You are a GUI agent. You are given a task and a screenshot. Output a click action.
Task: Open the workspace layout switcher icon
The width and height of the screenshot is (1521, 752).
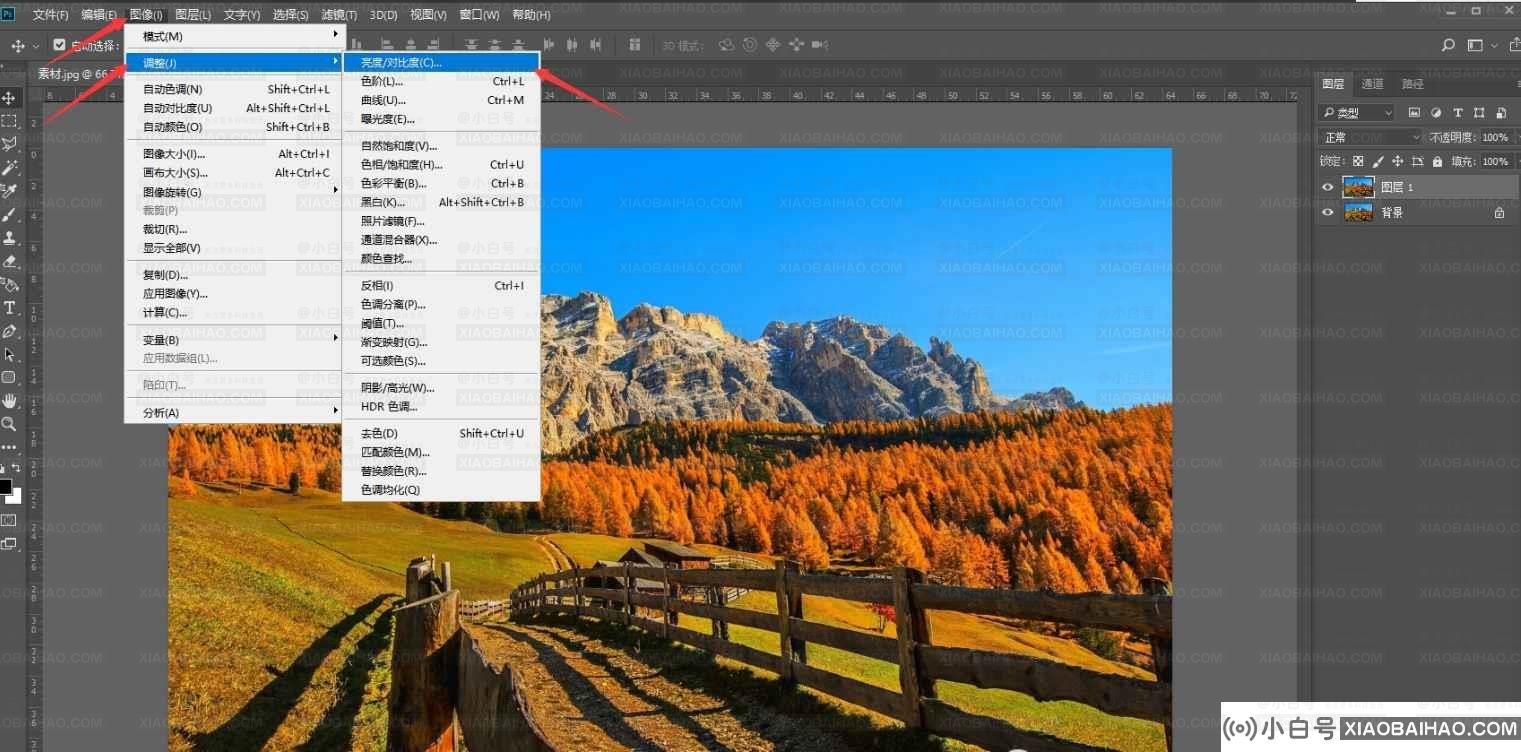click(1475, 45)
